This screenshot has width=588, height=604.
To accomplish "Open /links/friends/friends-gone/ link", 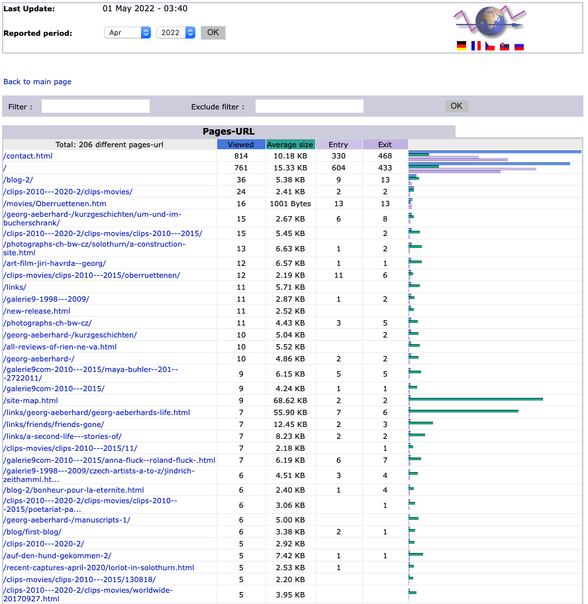I will pos(54,424).
